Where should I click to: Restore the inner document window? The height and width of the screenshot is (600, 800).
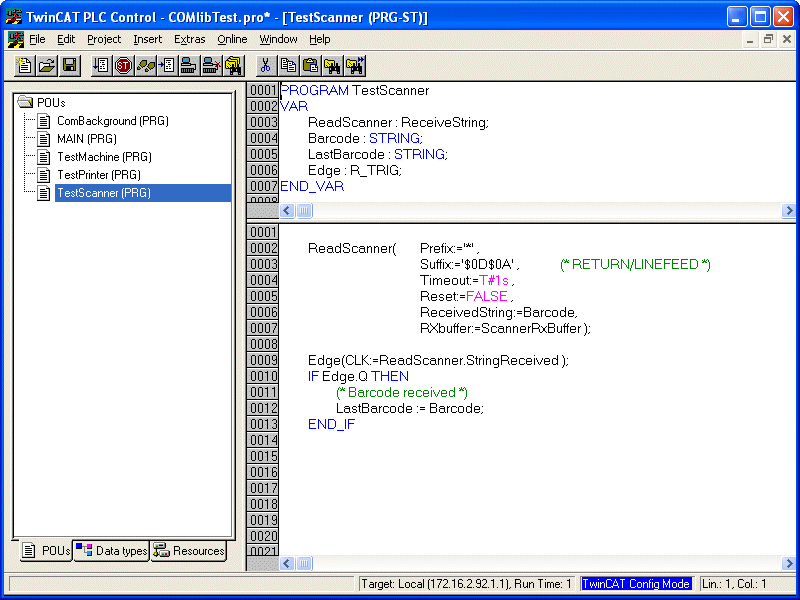pos(768,39)
